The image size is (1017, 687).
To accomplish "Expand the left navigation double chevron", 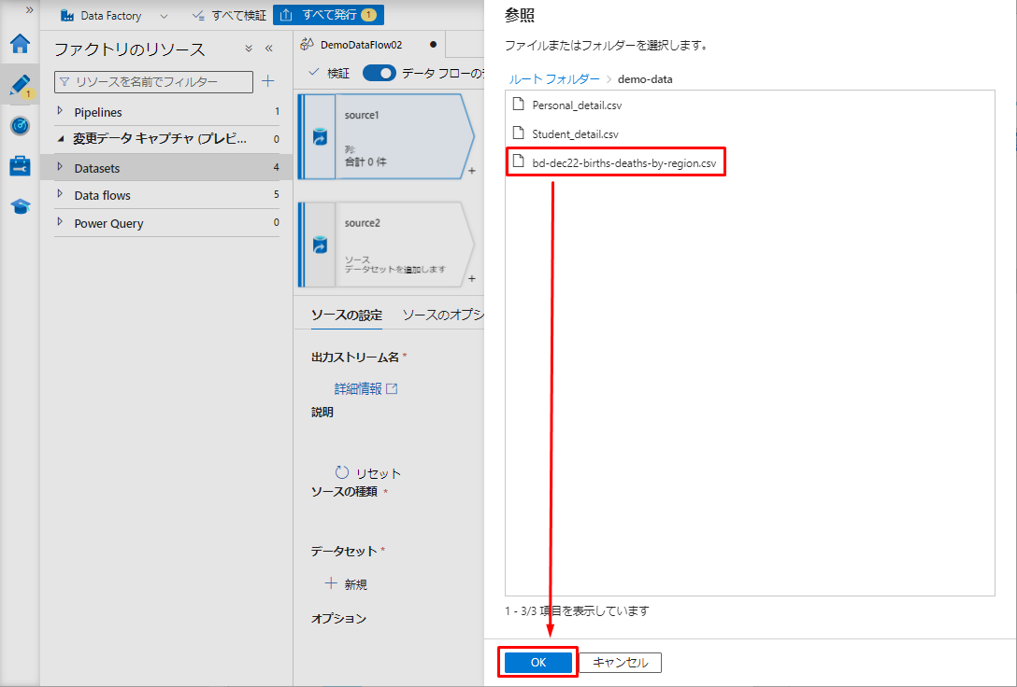I will click(x=29, y=10).
